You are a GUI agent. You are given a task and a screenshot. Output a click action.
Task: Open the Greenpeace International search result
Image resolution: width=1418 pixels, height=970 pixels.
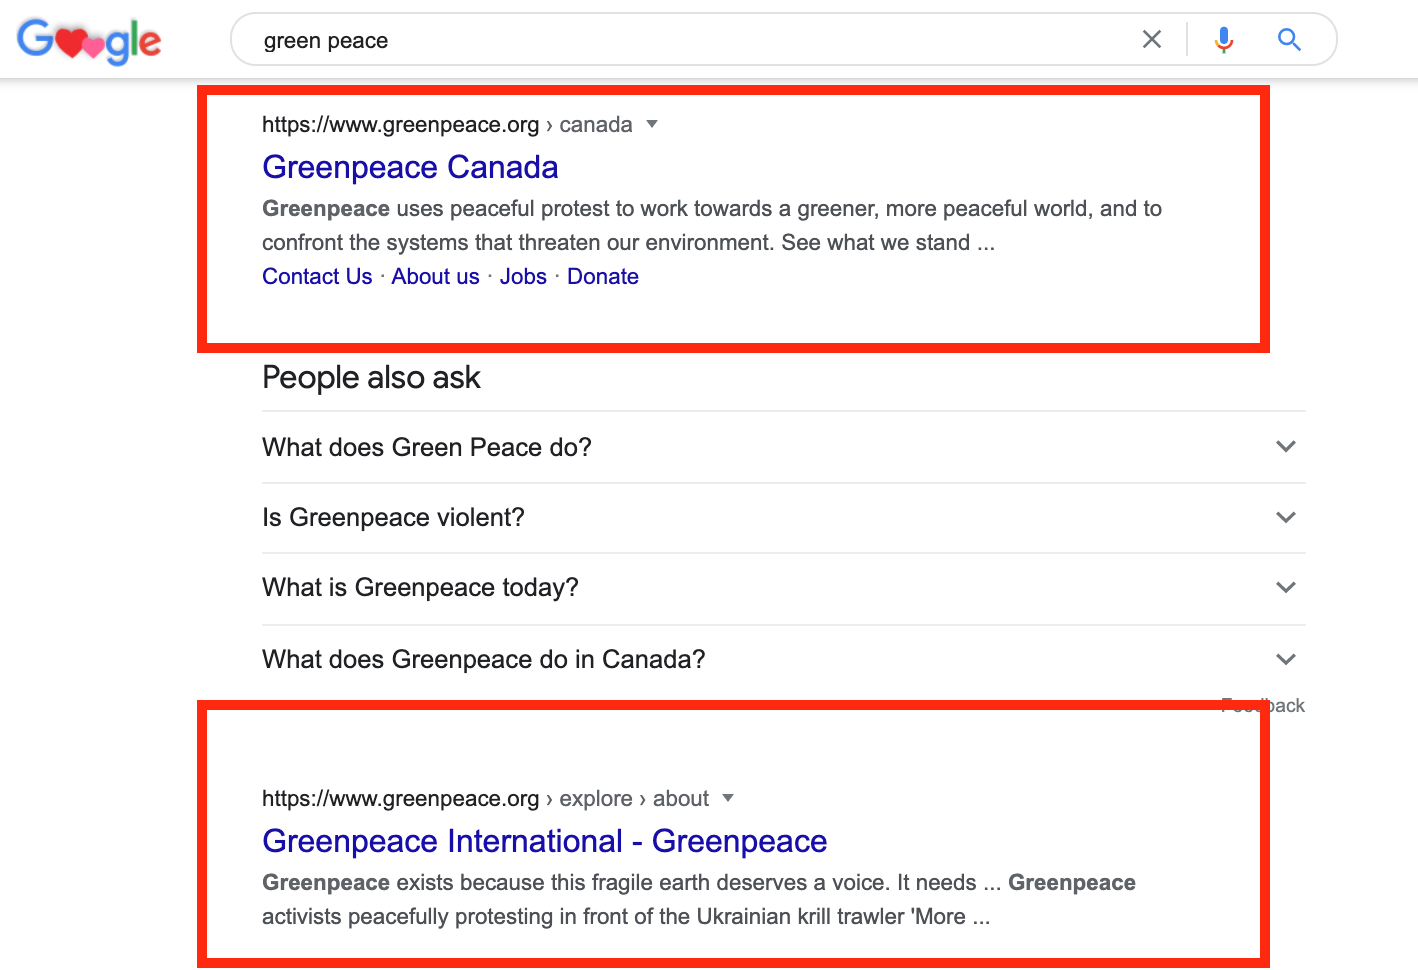[x=544, y=841]
